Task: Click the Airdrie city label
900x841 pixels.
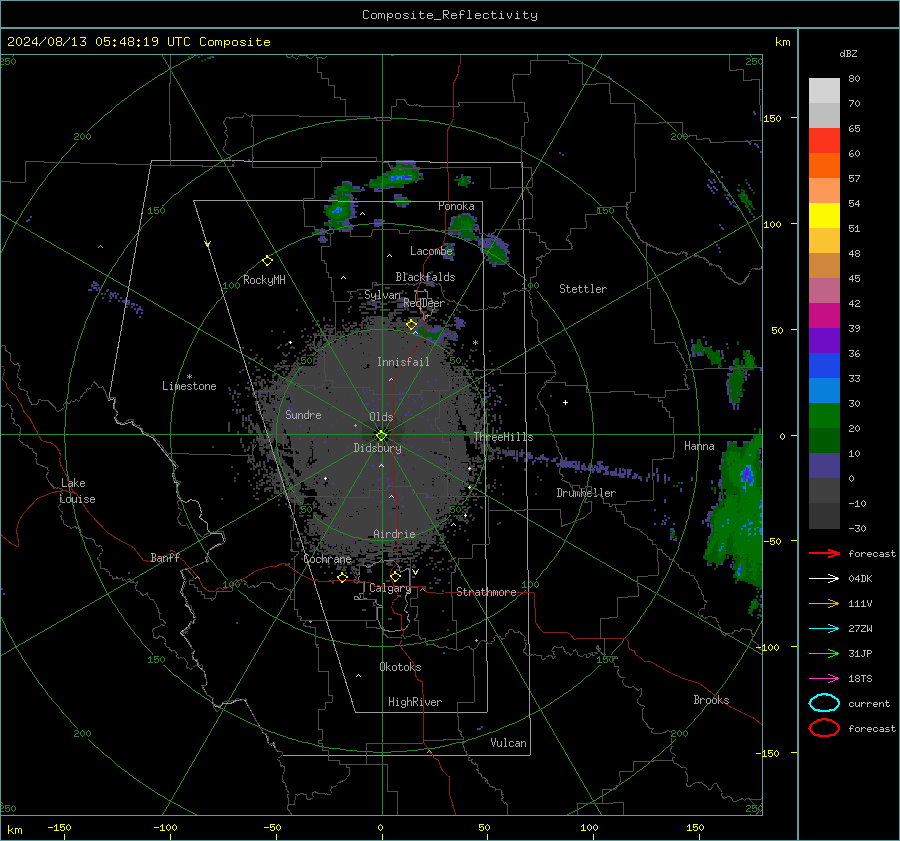Action: (x=394, y=534)
